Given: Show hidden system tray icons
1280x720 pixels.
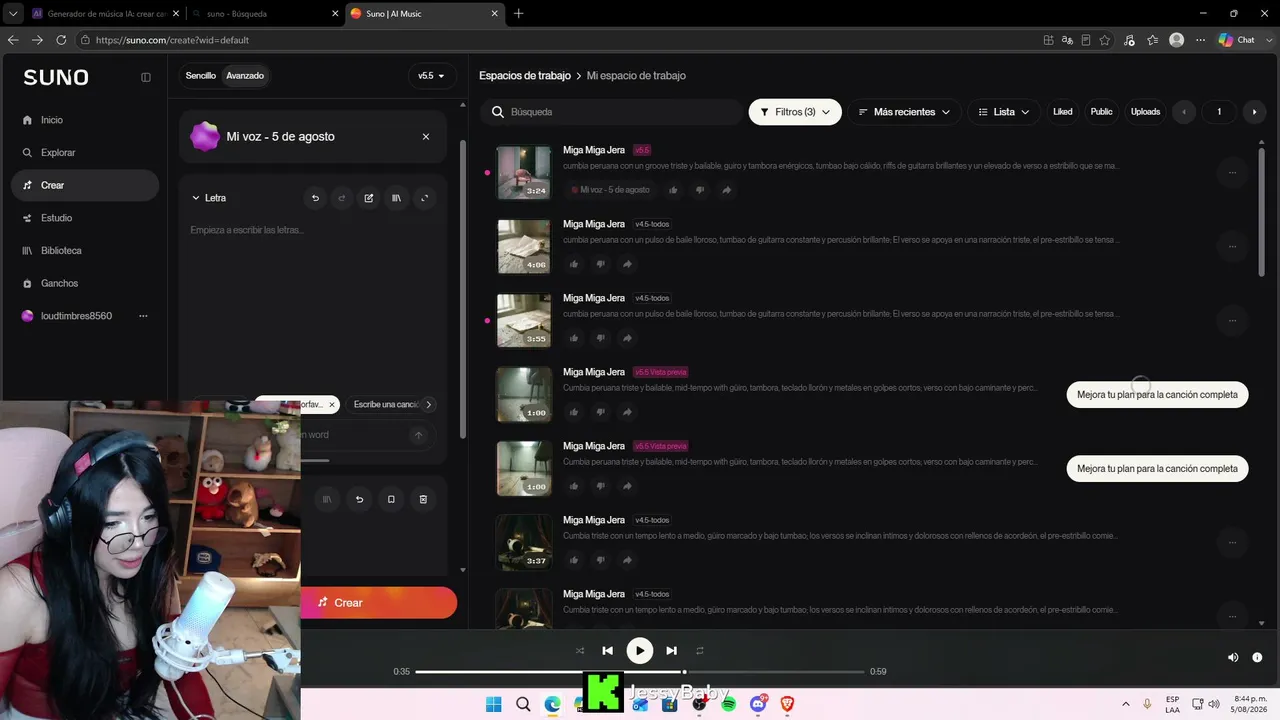Looking at the screenshot, I should pyautogui.click(x=1126, y=704).
